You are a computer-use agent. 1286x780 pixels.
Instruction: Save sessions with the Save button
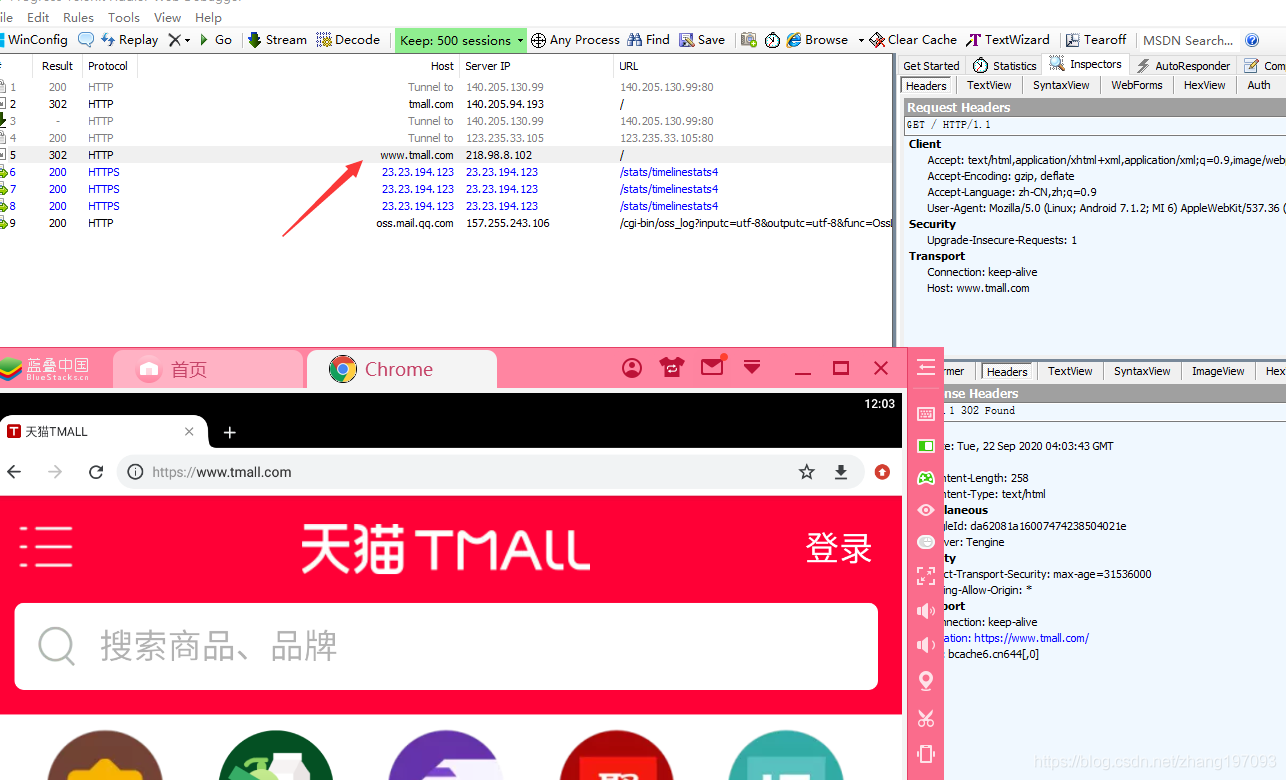pyautogui.click(x=702, y=40)
